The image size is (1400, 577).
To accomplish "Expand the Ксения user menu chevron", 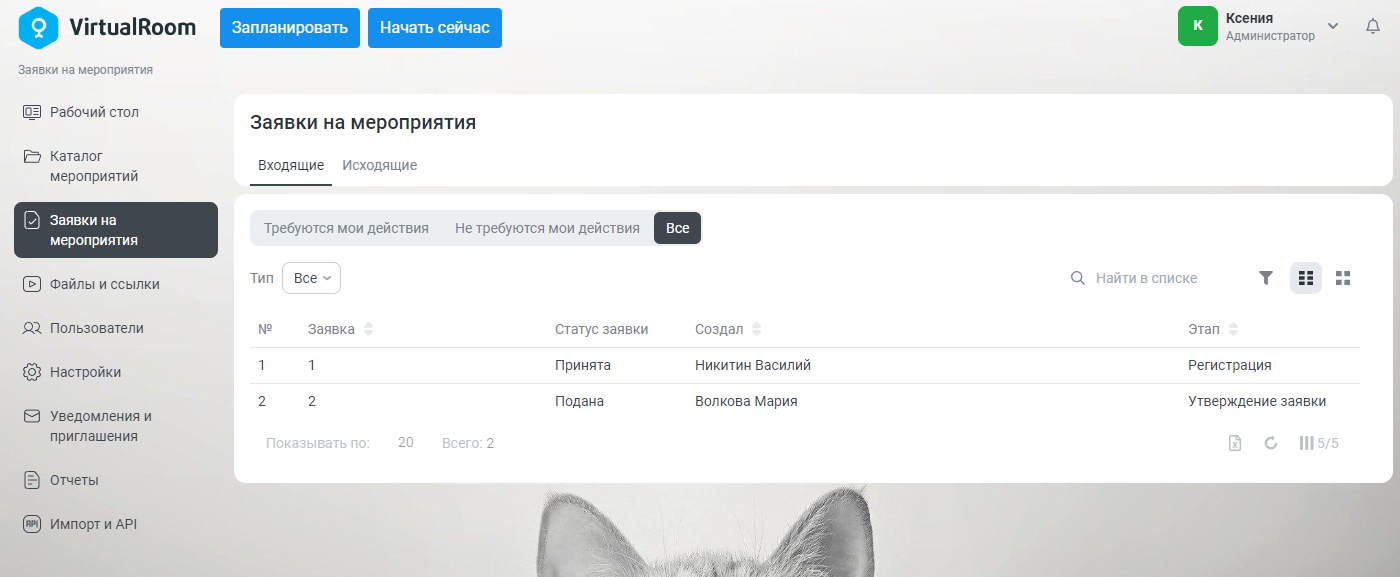I will (1332, 25).
